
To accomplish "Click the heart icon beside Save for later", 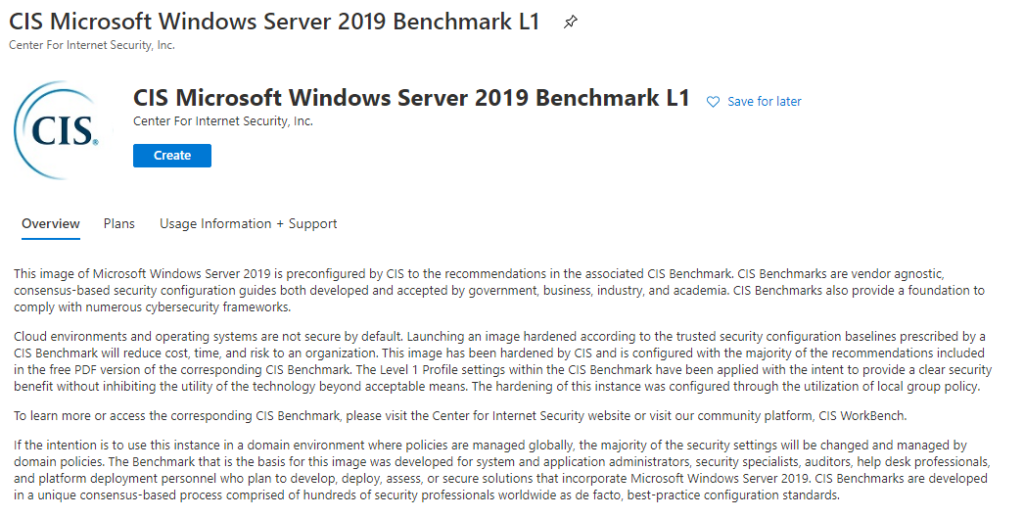I will (713, 102).
